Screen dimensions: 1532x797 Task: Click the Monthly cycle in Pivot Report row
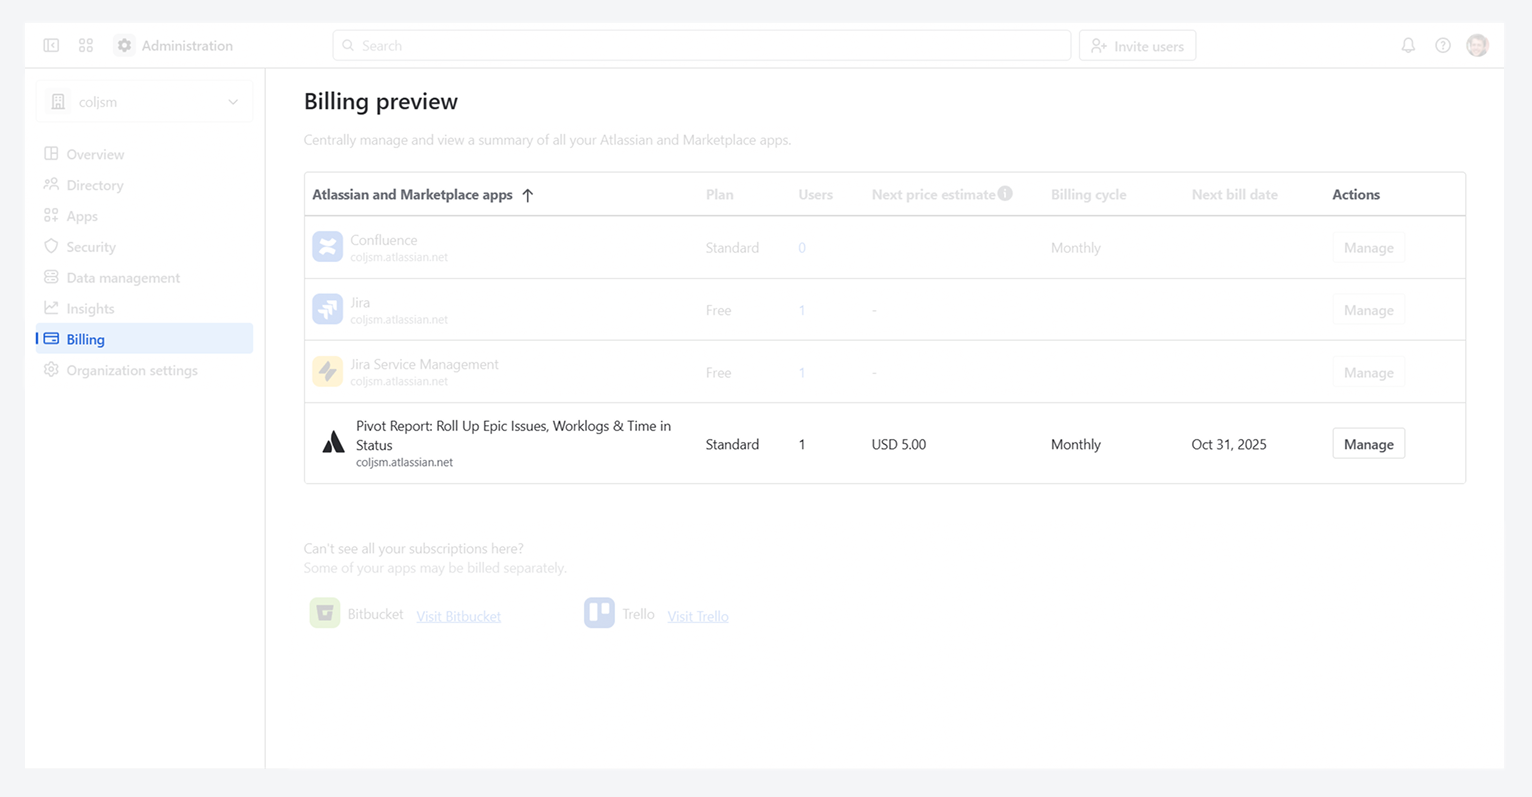1075,444
